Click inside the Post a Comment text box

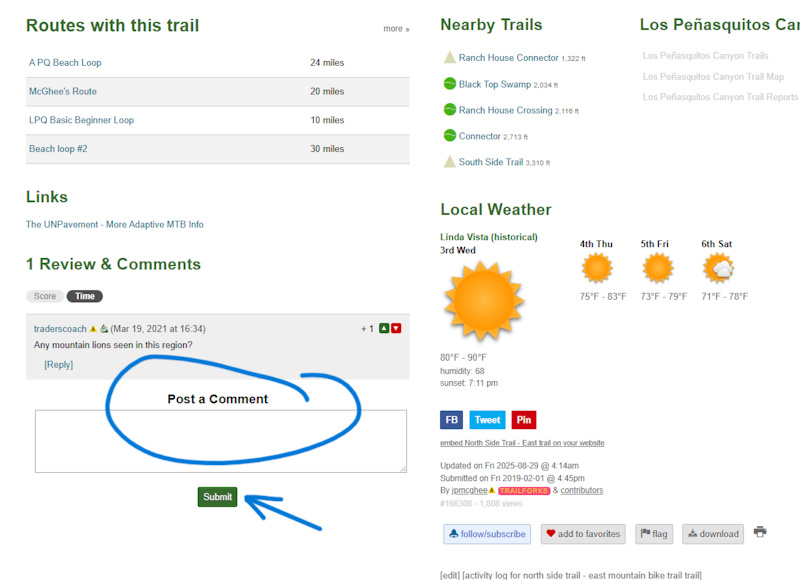pyautogui.click(x=221, y=441)
